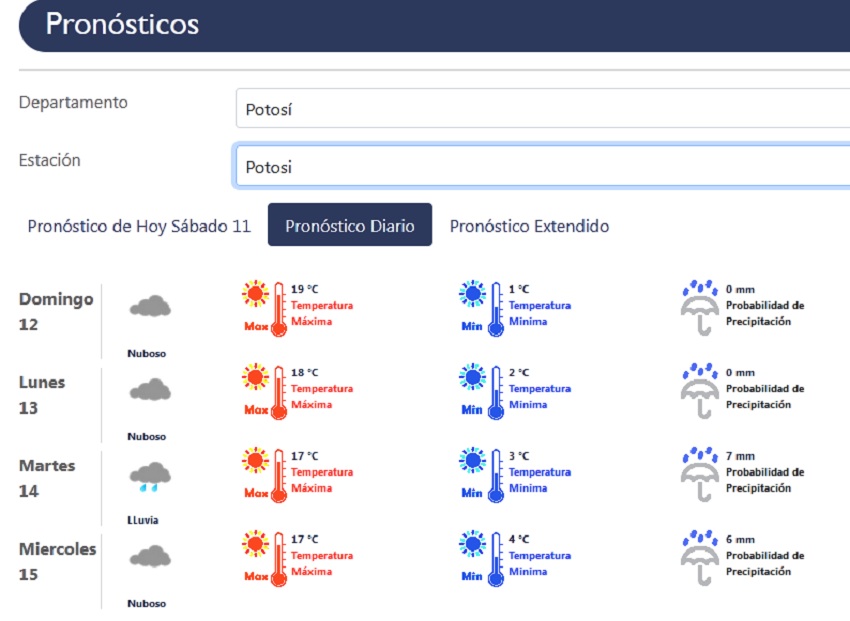Click the Martes 14 day label
The image size is (850, 621).
click(x=45, y=478)
